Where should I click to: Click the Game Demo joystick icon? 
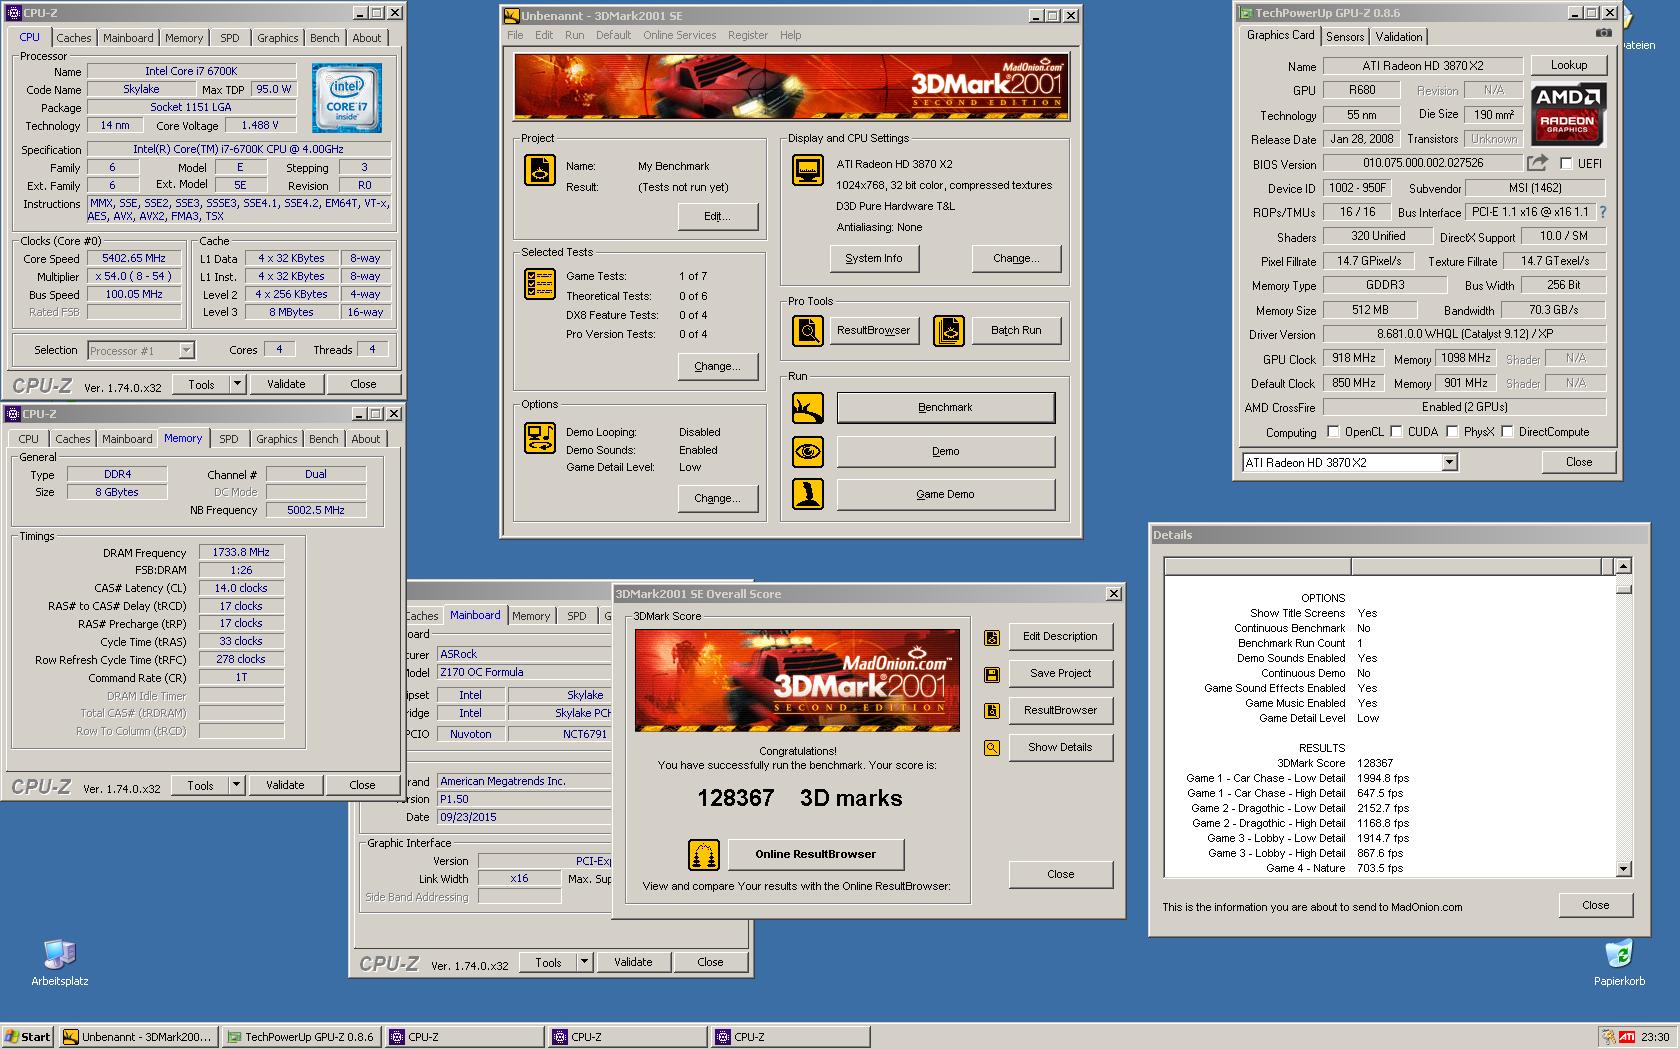pos(808,494)
